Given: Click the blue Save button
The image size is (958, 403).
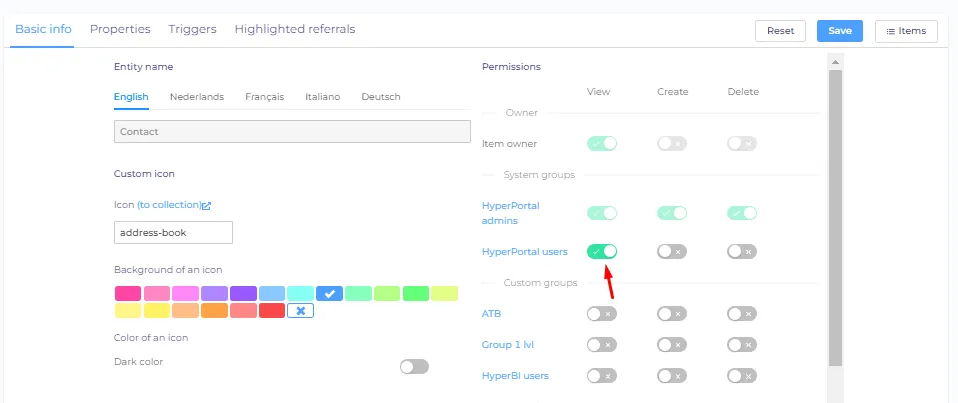Looking at the screenshot, I should coord(839,31).
